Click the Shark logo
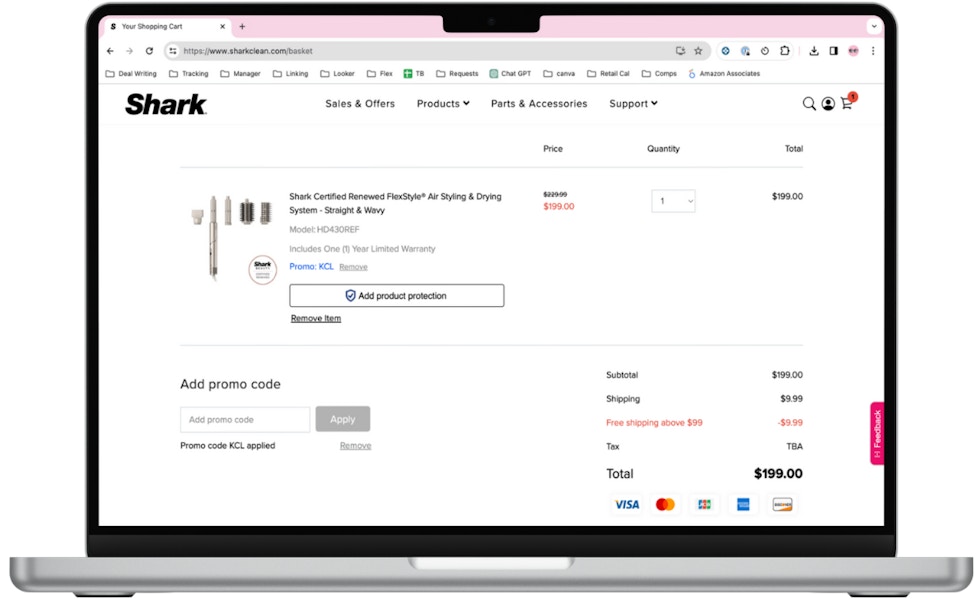The image size is (980, 600). [166, 104]
